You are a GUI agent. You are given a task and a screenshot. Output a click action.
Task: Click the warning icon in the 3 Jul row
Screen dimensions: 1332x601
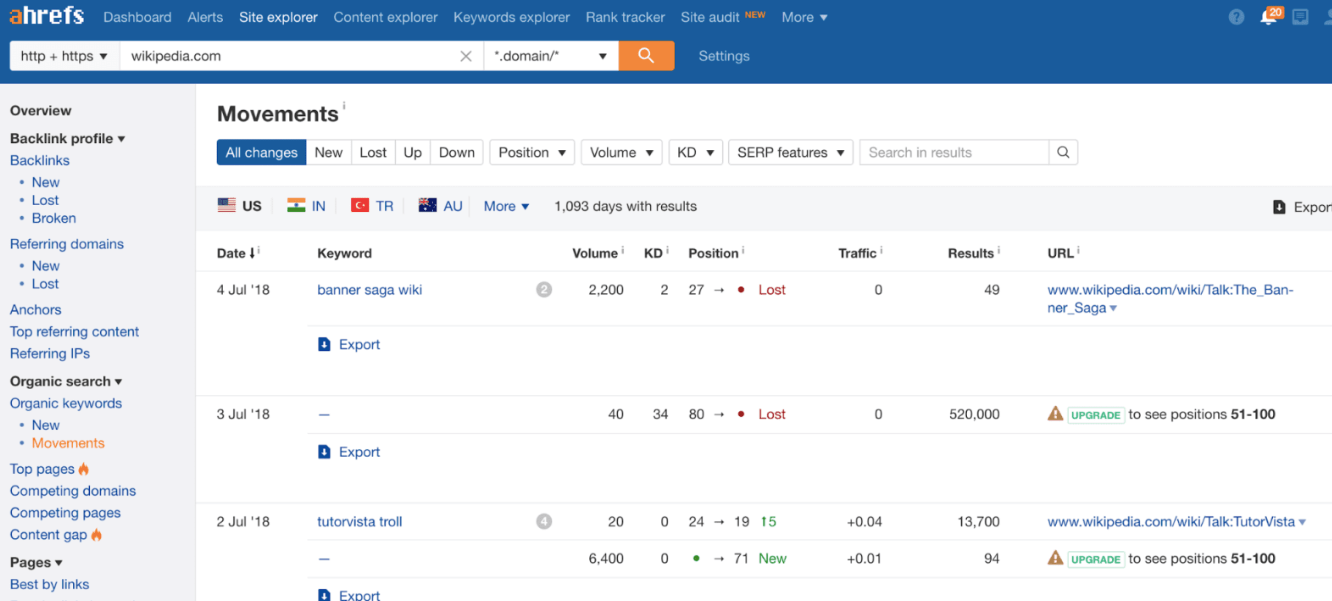tap(1055, 413)
